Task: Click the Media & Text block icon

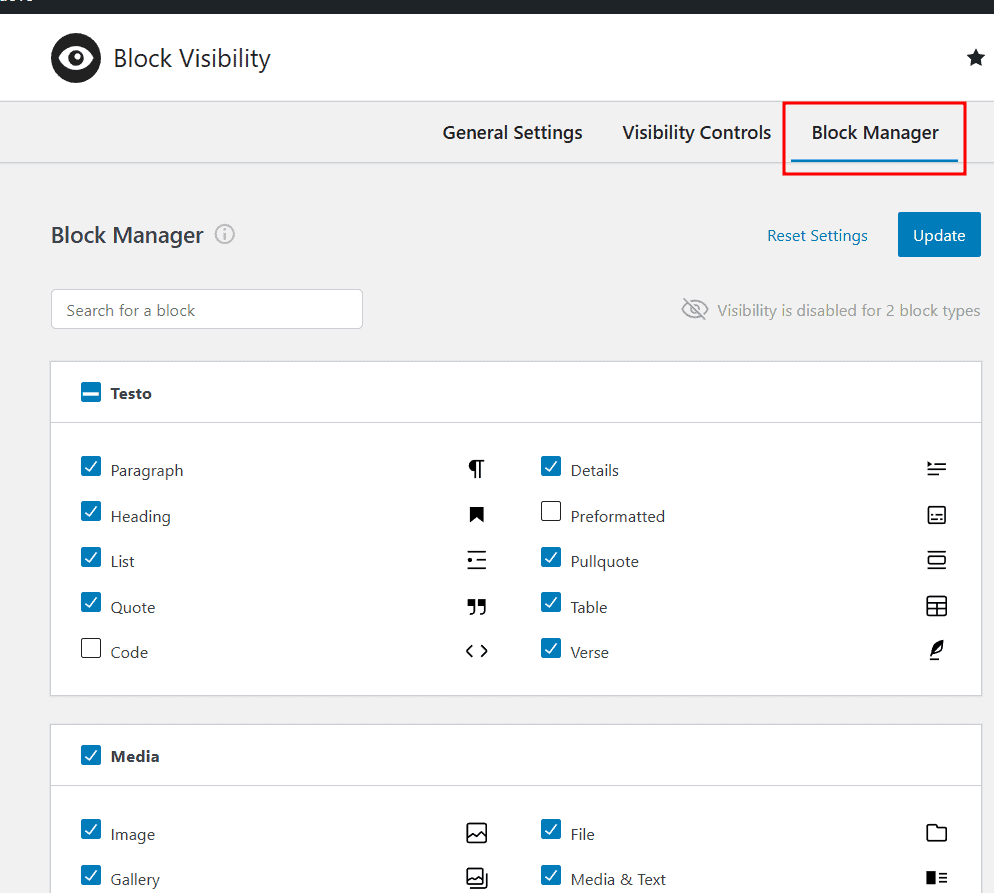Action: 936,878
